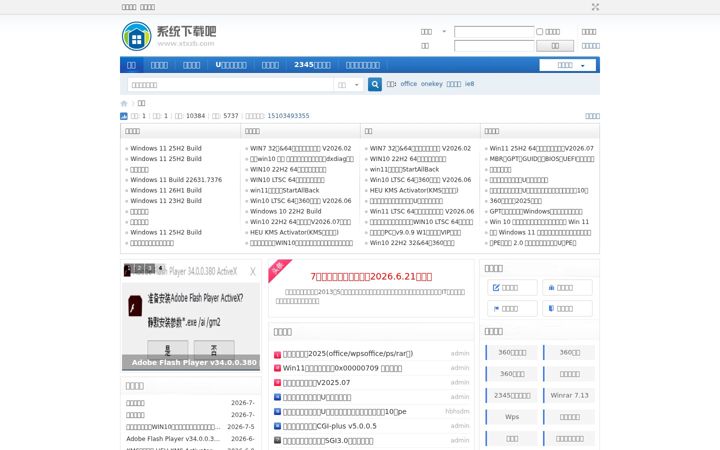
Task: Click dark thread icon beside SGI3.0 post
Action: click(277, 441)
